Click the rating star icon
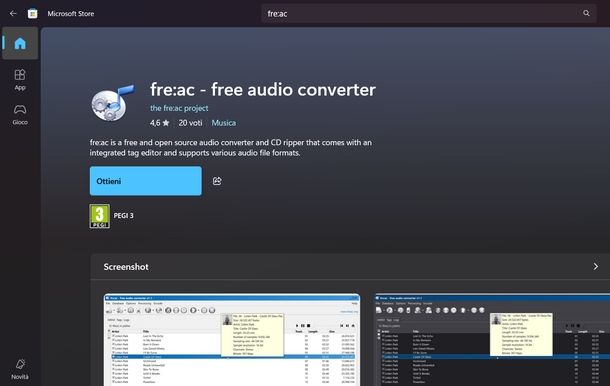The image size is (610, 386). [166, 123]
